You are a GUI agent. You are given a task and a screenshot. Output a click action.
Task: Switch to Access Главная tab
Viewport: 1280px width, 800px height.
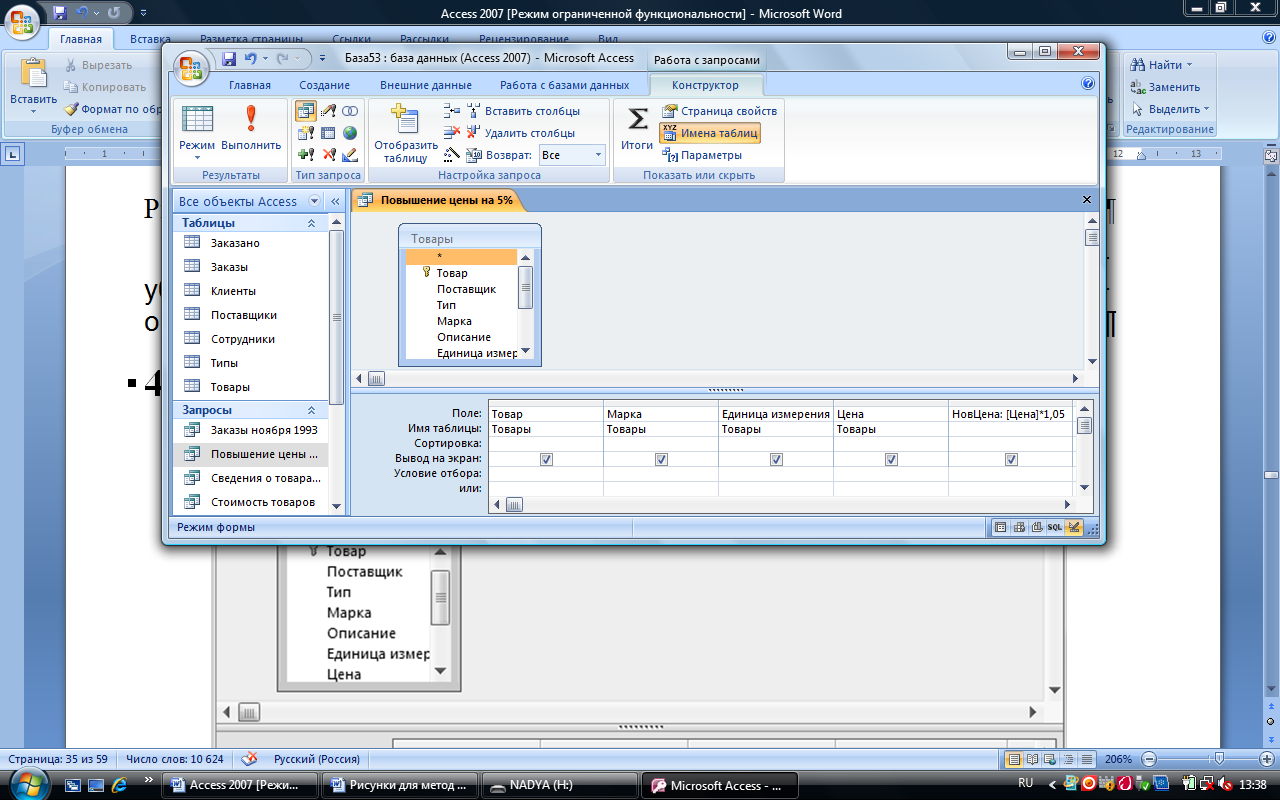pos(249,85)
